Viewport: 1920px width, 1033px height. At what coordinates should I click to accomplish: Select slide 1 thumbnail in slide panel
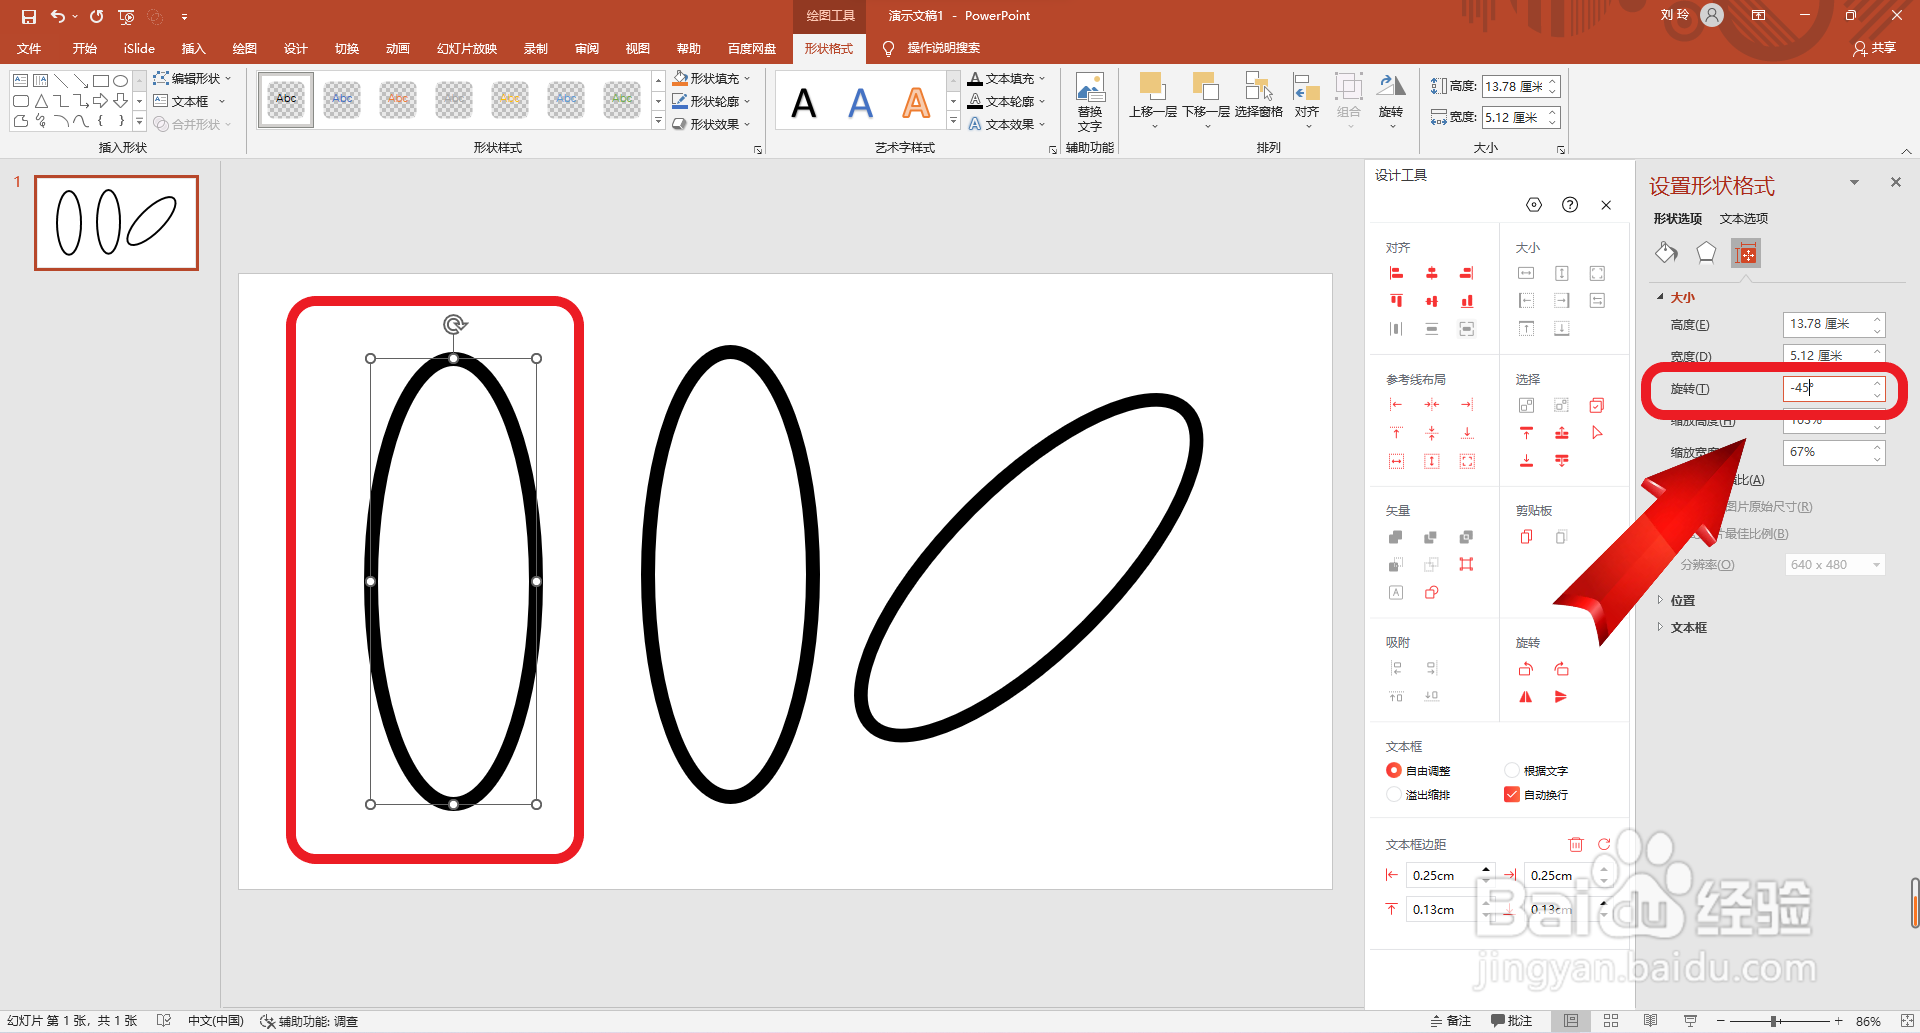pos(117,222)
